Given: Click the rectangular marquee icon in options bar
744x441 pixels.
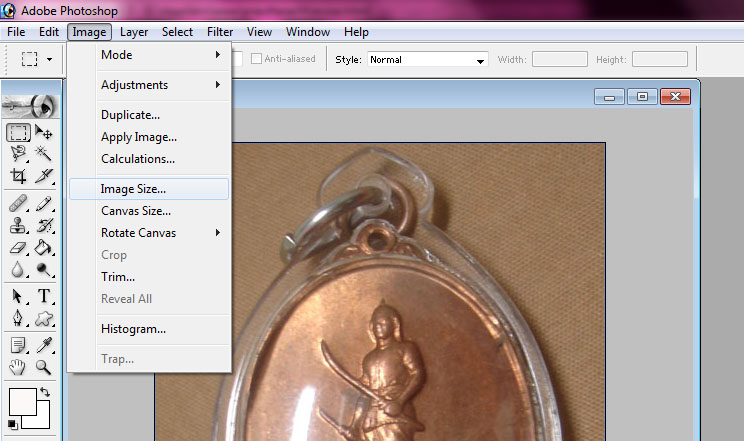Looking at the screenshot, I should tap(29, 59).
